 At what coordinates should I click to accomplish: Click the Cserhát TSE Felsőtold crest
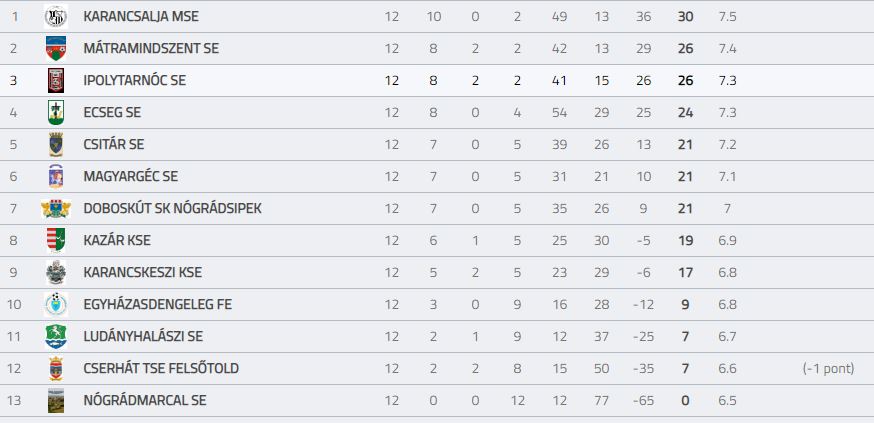(x=56, y=368)
